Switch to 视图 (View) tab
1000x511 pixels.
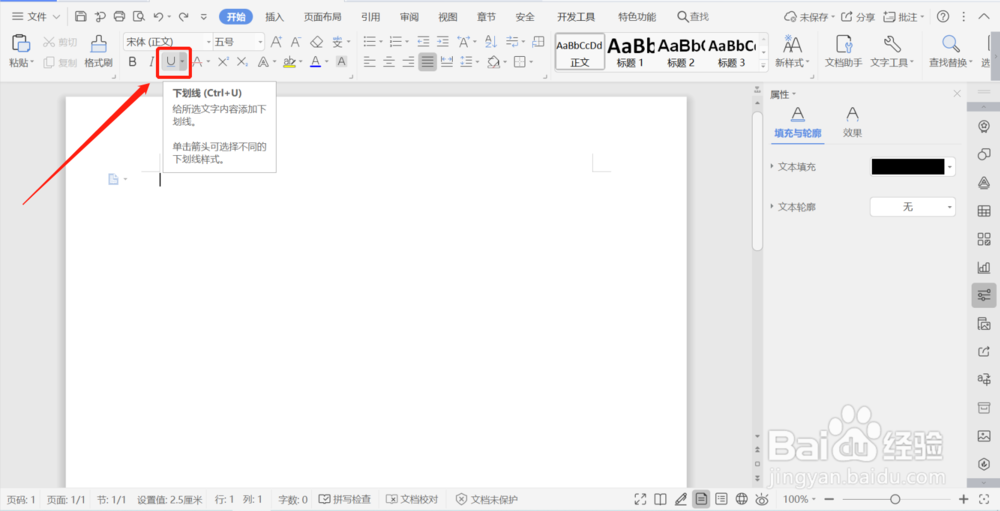pos(448,17)
